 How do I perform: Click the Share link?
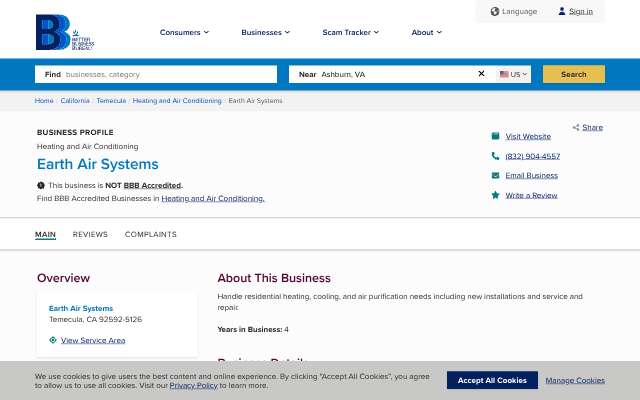[x=592, y=127]
